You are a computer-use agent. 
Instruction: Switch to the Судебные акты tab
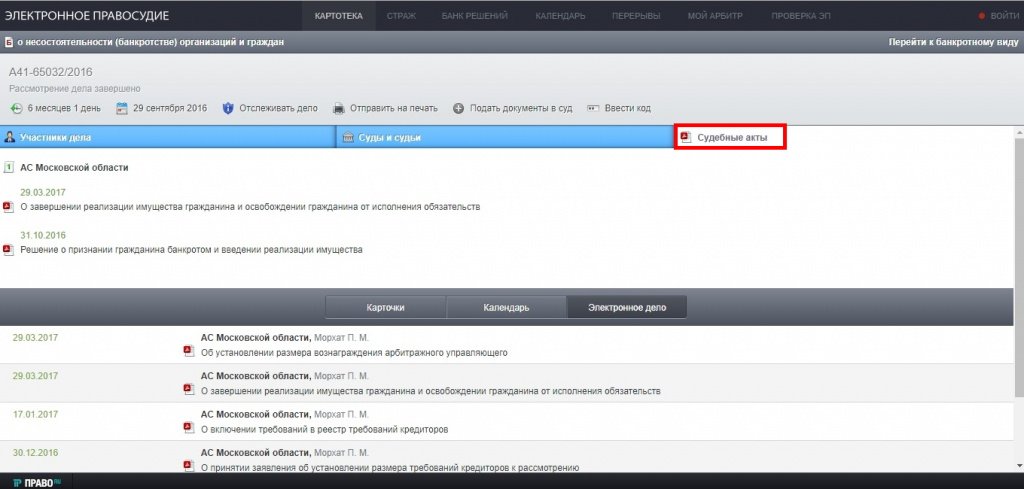pyautogui.click(x=730, y=138)
